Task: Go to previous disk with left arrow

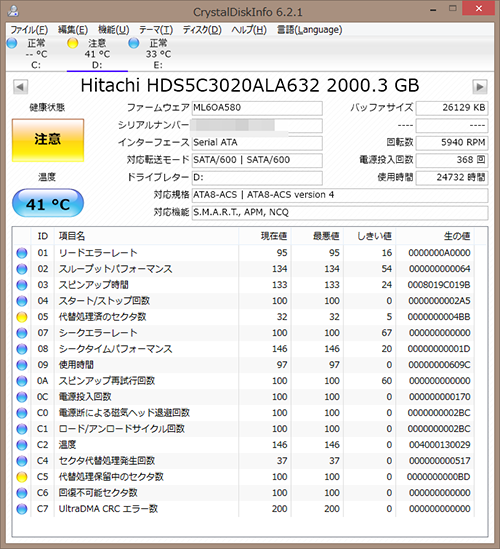Action: [x=20, y=86]
